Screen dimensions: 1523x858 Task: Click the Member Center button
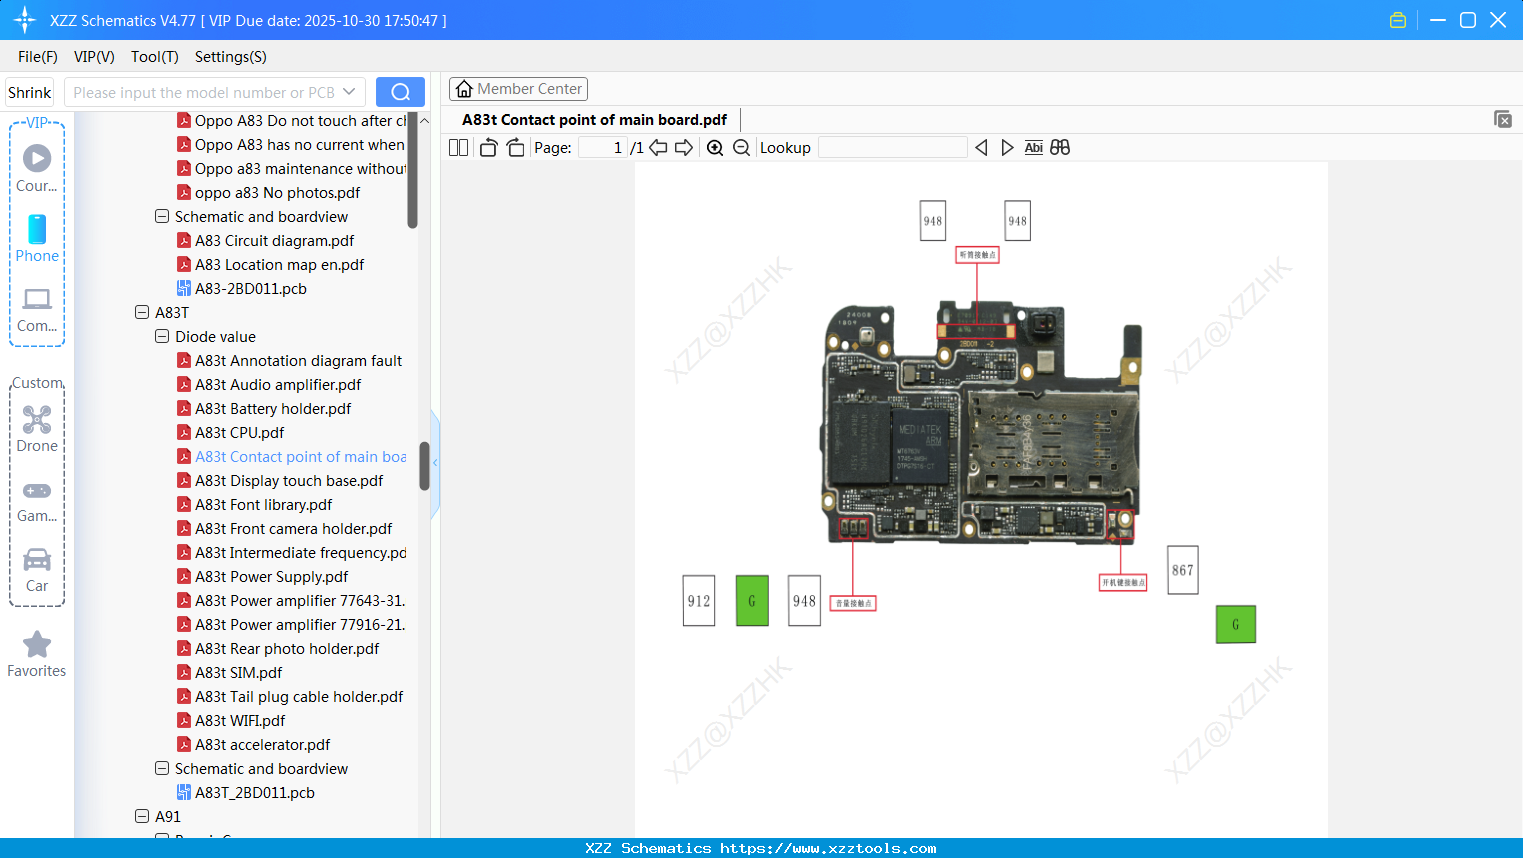click(518, 89)
